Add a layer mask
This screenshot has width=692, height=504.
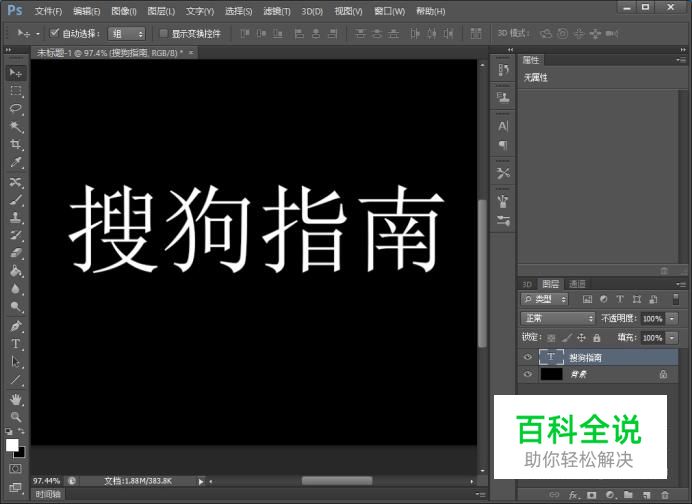point(591,495)
